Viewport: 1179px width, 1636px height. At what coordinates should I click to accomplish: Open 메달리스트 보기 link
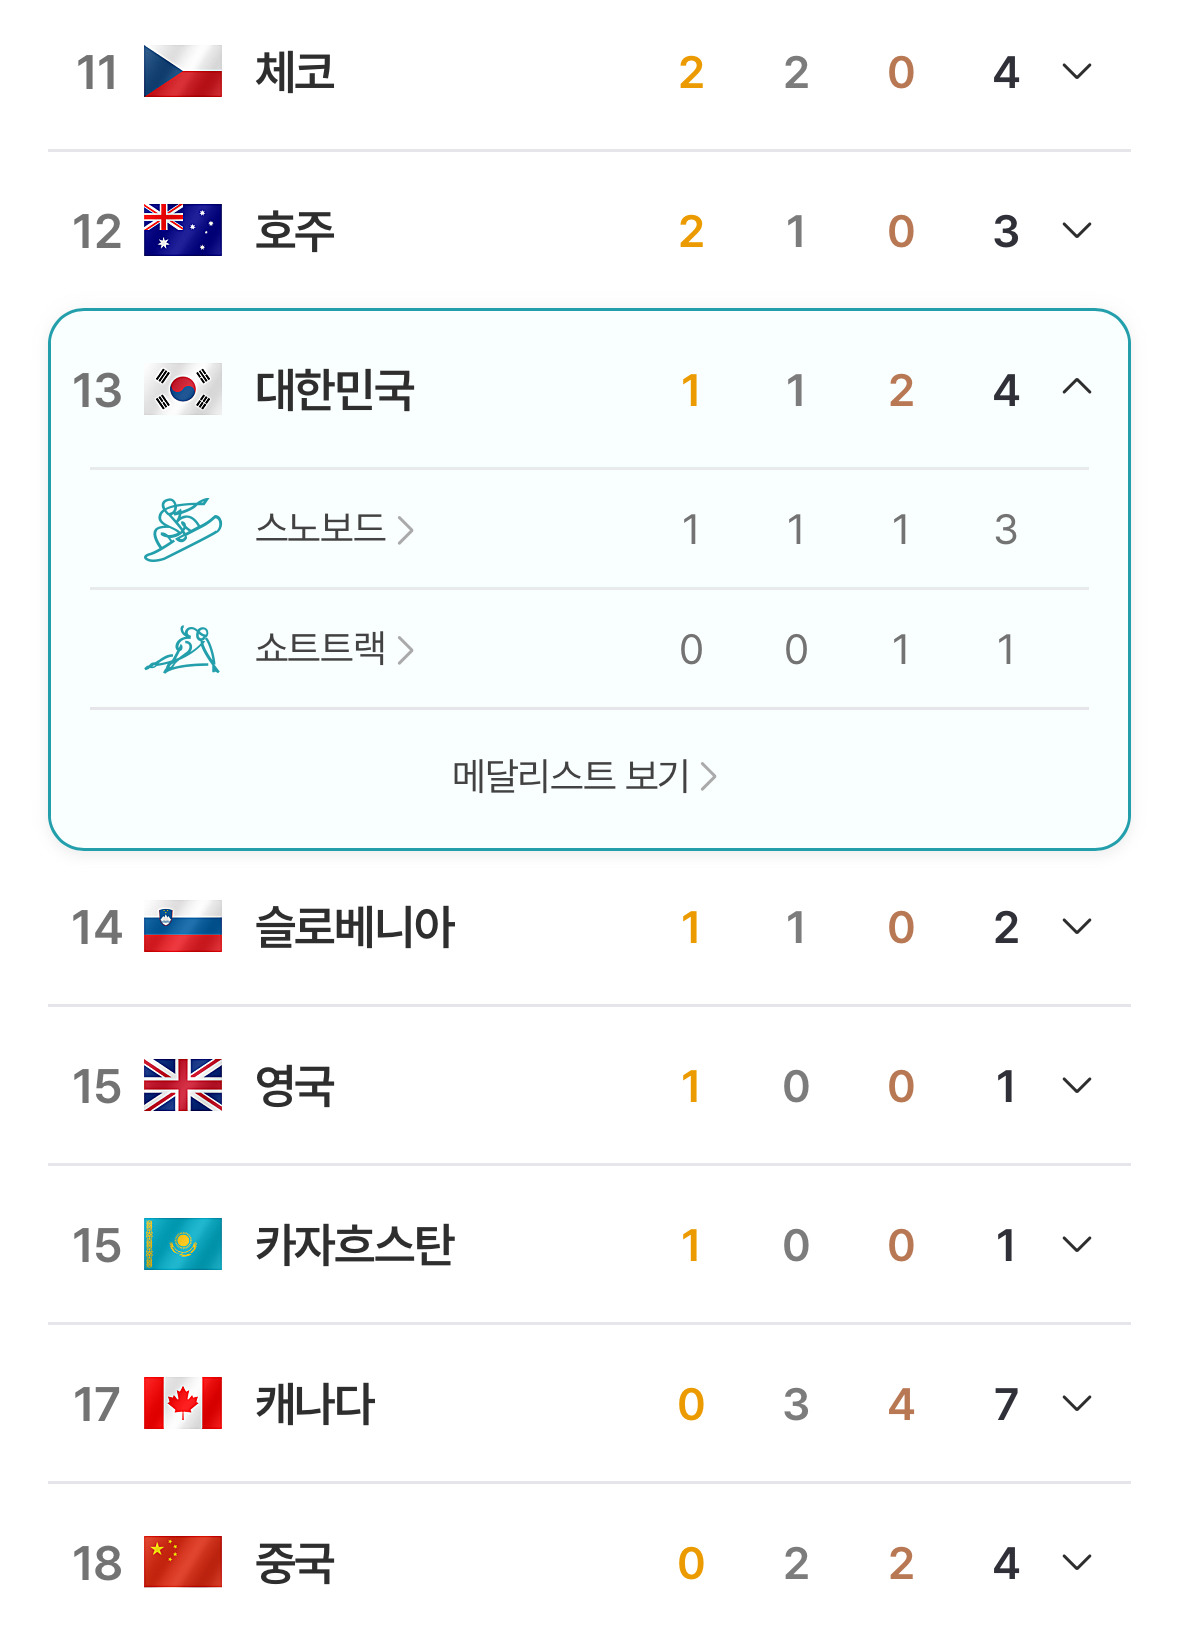(x=585, y=776)
